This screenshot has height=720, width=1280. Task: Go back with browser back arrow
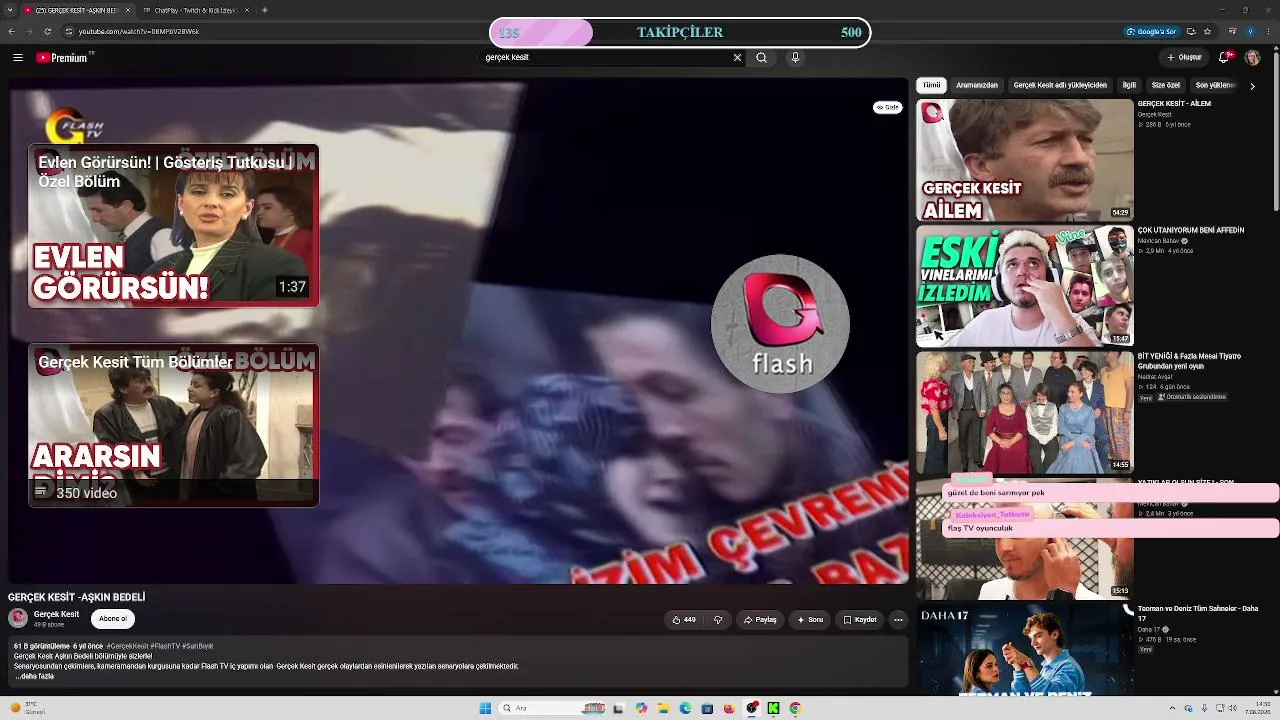(x=11, y=32)
